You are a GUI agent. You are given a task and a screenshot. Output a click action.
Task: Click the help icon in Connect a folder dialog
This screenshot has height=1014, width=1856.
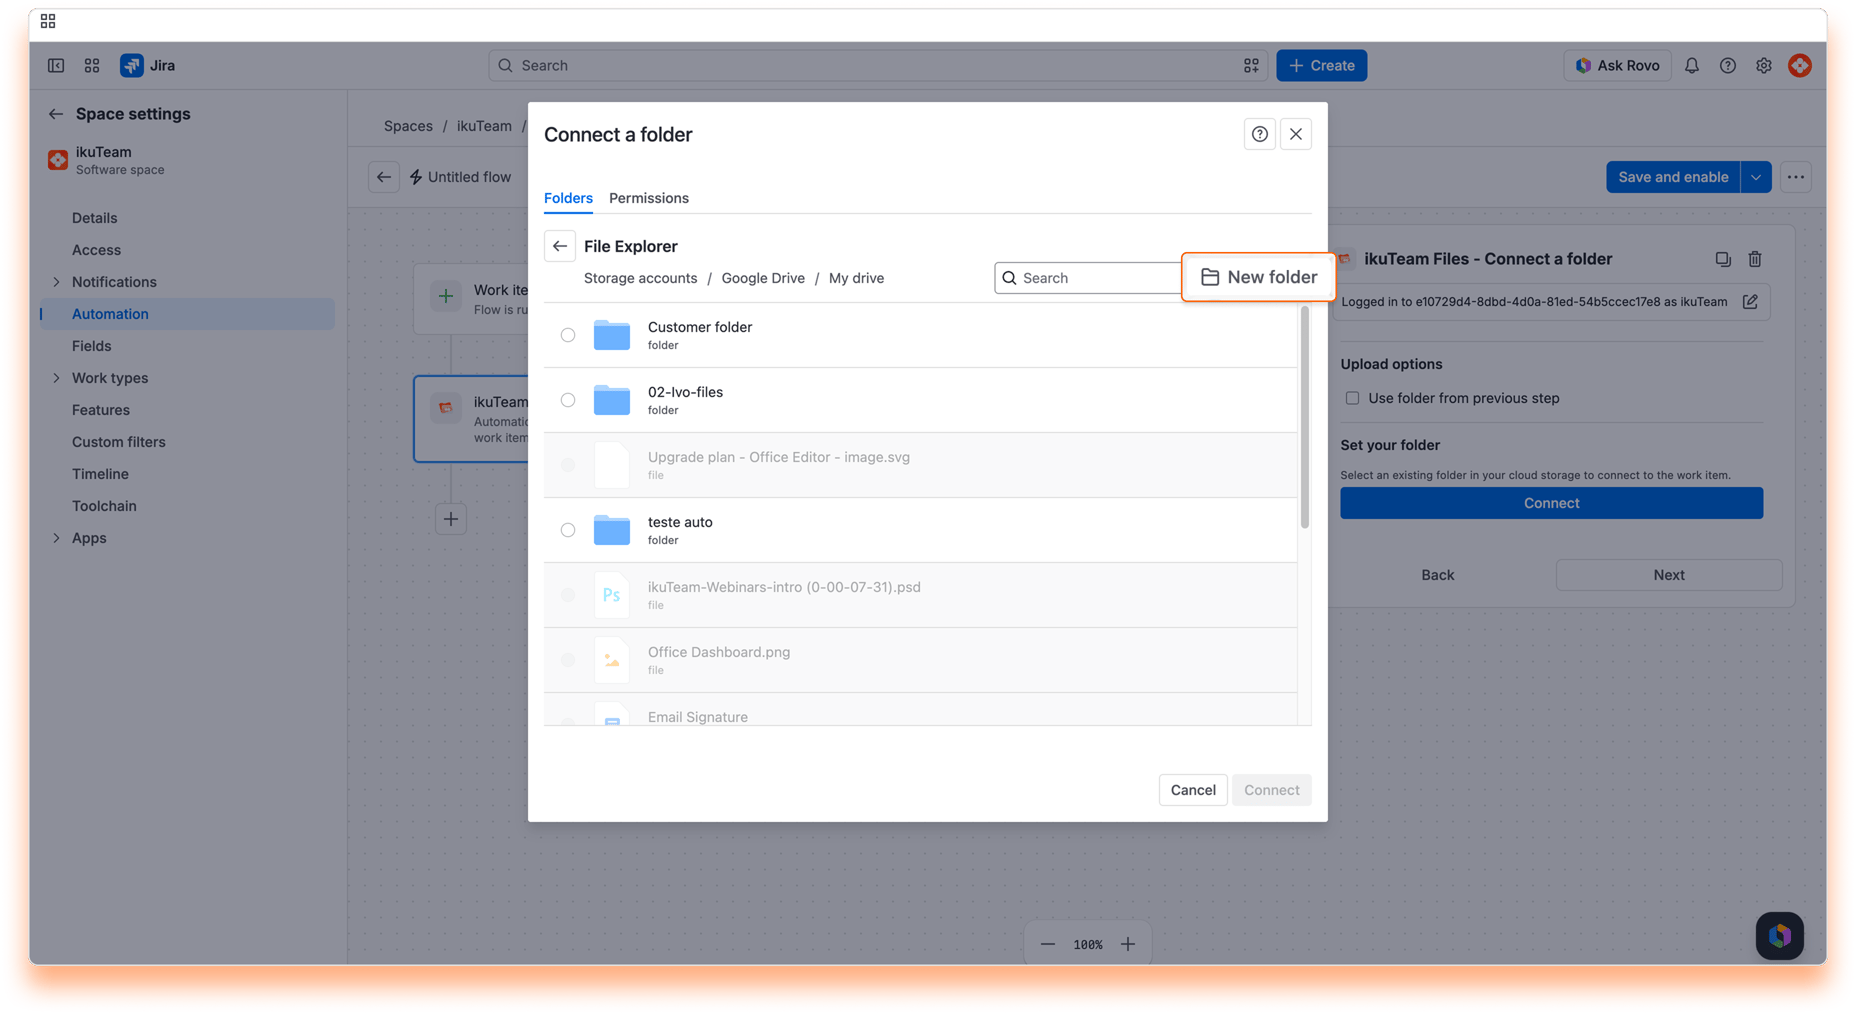coord(1260,134)
